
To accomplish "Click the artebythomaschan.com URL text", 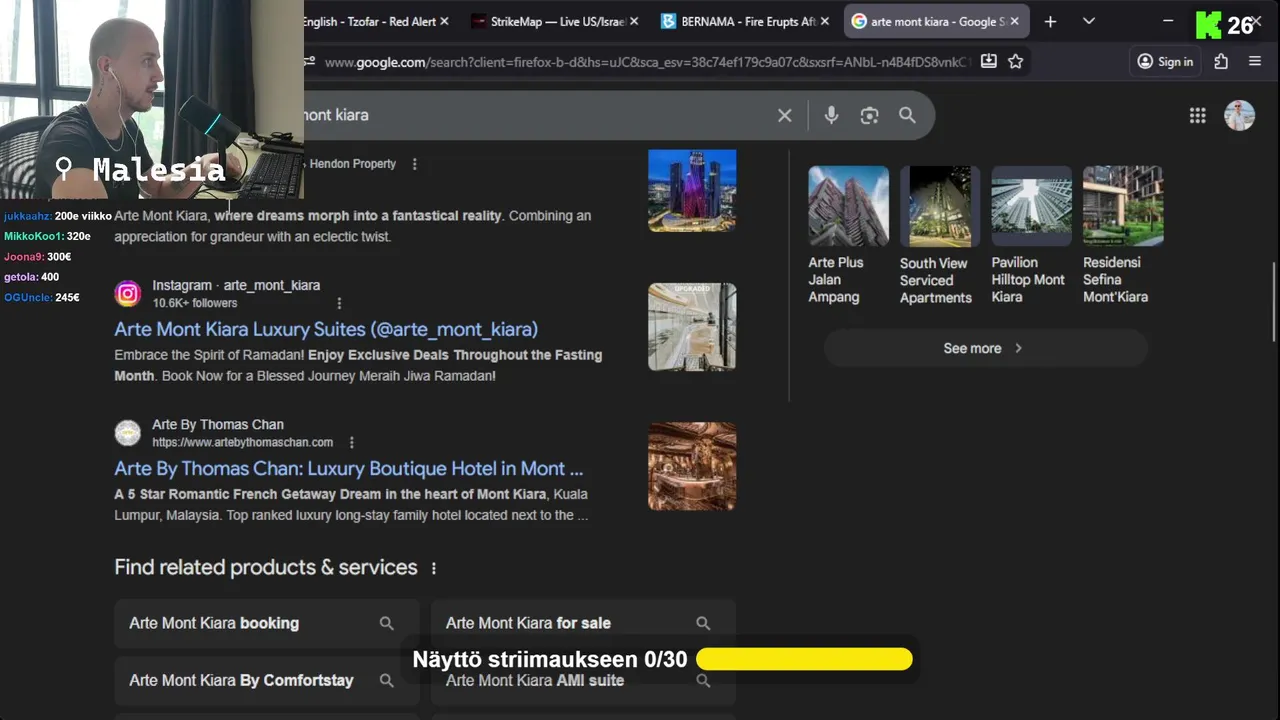I will pos(243,442).
